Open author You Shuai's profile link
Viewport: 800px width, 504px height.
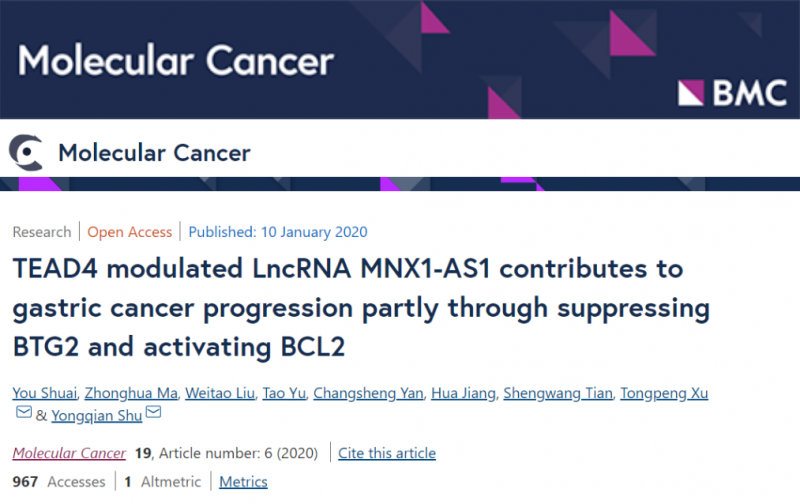(x=43, y=393)
